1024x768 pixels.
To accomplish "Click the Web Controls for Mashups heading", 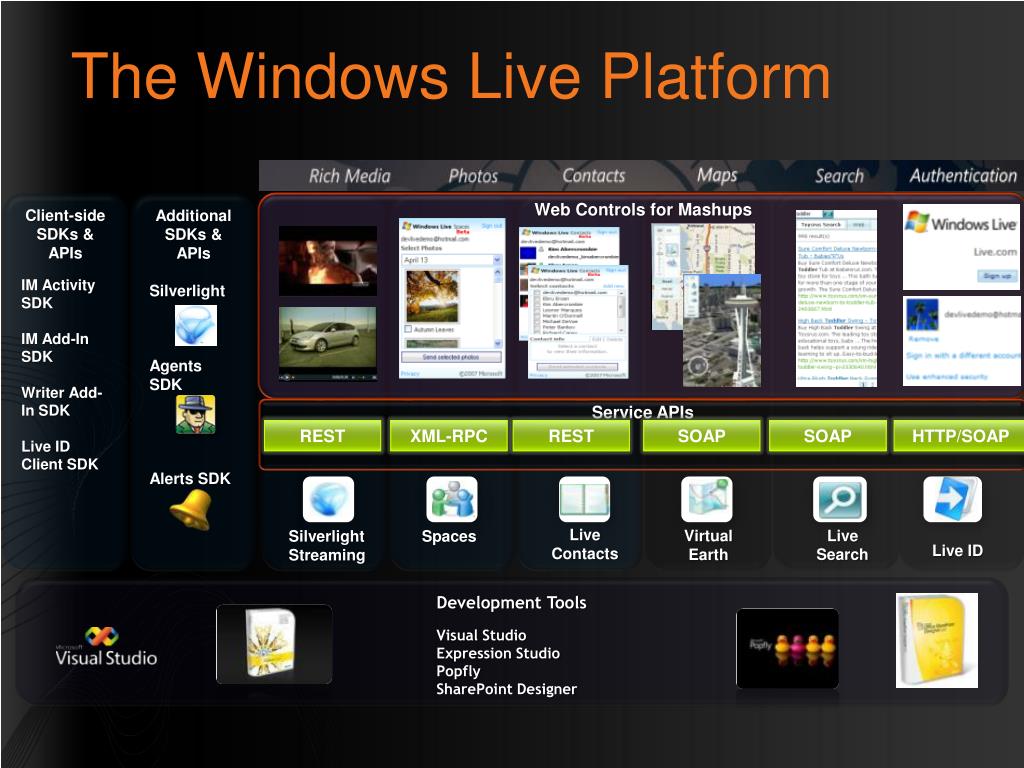I will tap(643, 210).
